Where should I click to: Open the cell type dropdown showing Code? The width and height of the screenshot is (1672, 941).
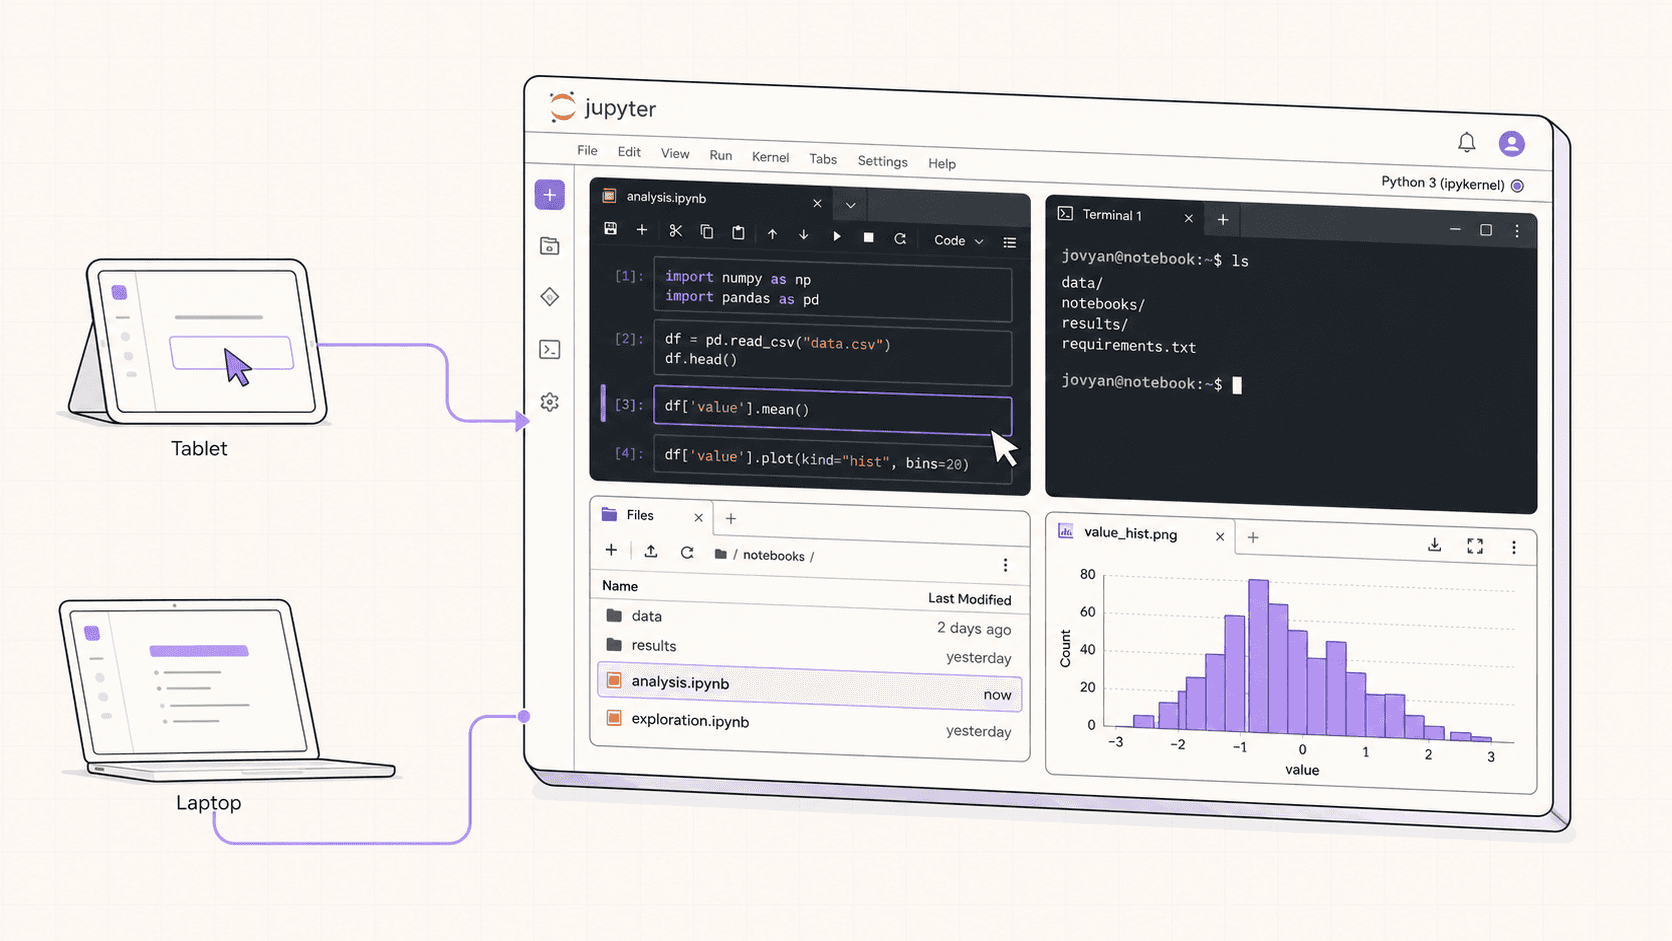[958, 241]
